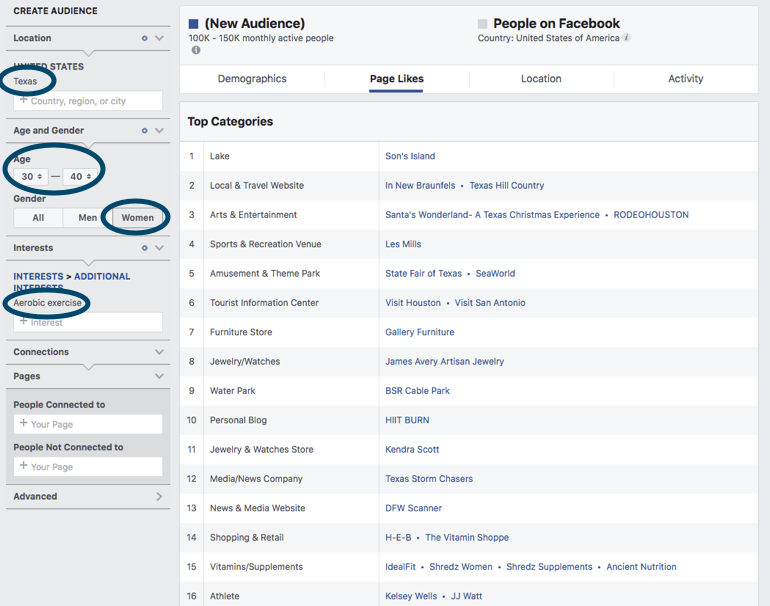Screen dimensions: 770x606
Task: Open the Texas Storm Chasers link
Action: 429,479
